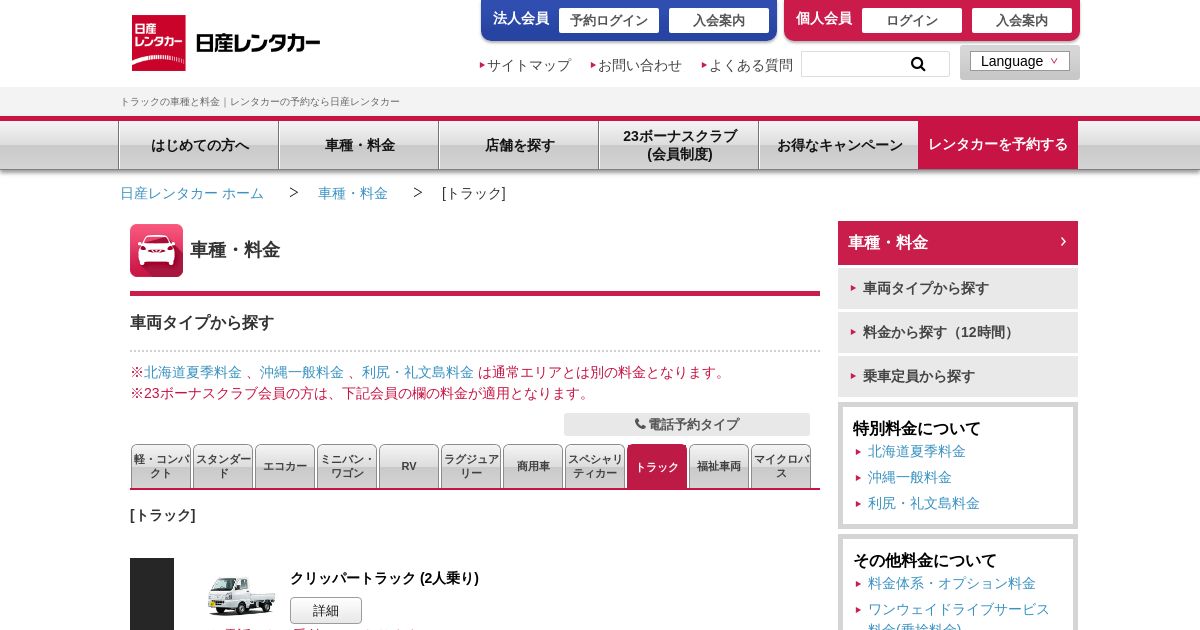The image size is (1200, 630).
Task: Select the スペシャリティカー tab
Action: 595,466
